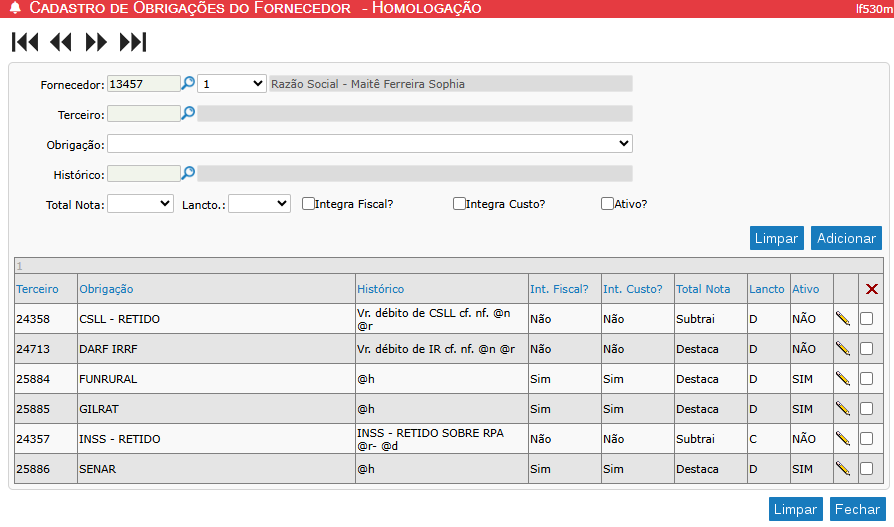Go to previous record with rewind icon
Viewport: 894px width, 527px height.
click(x=61, y=42)
